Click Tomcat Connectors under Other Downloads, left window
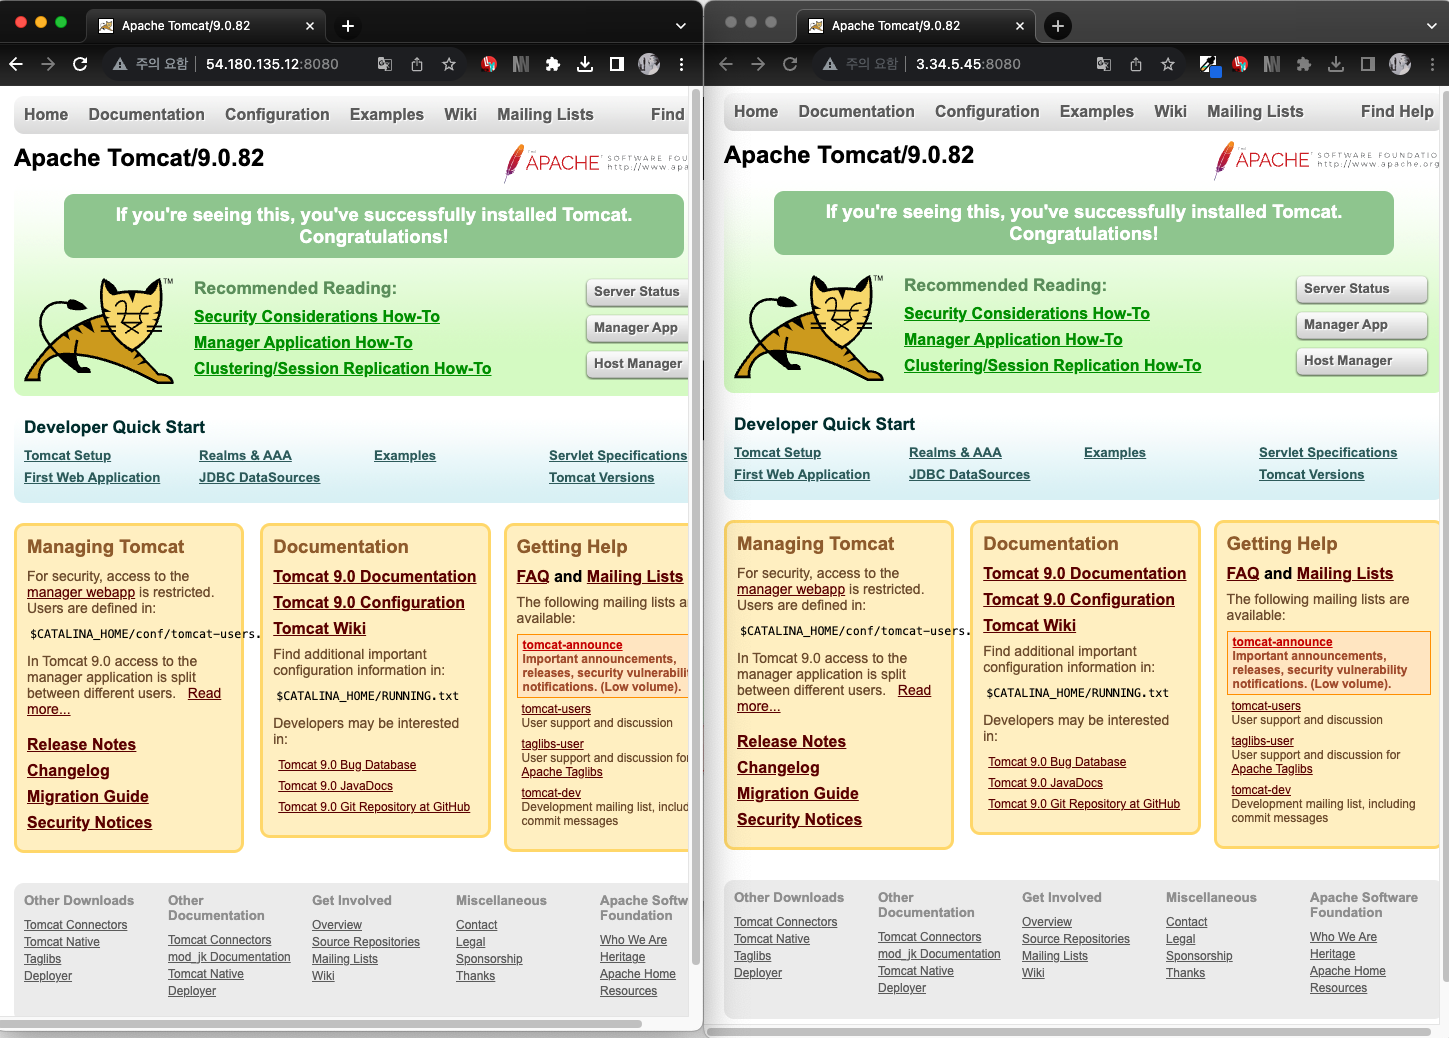Image resolution: width=1449 pixels, height=1038 pixels. click(x=76, y=925)
